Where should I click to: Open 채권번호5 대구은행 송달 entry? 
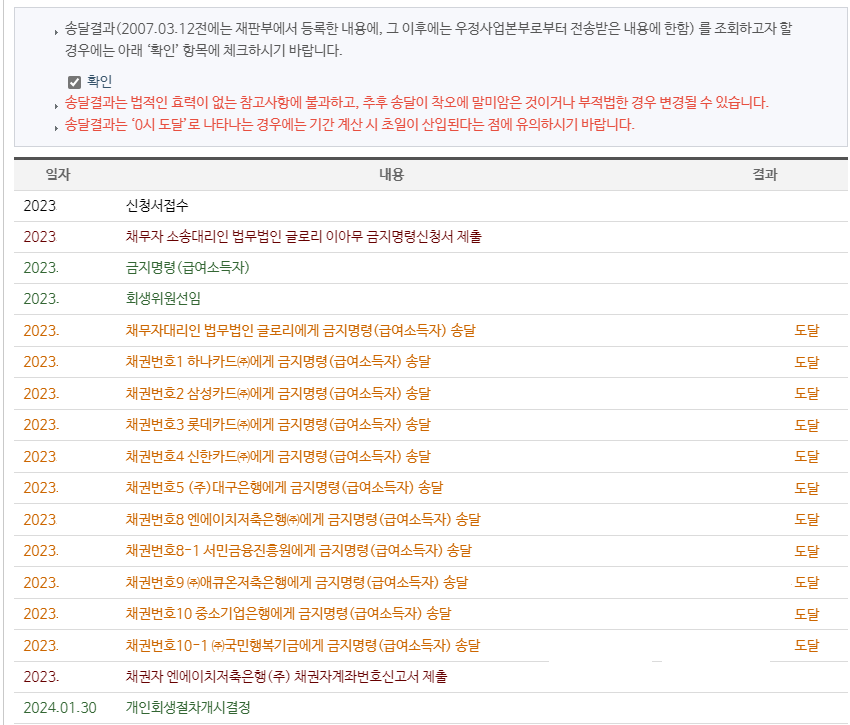pos(284,488)
